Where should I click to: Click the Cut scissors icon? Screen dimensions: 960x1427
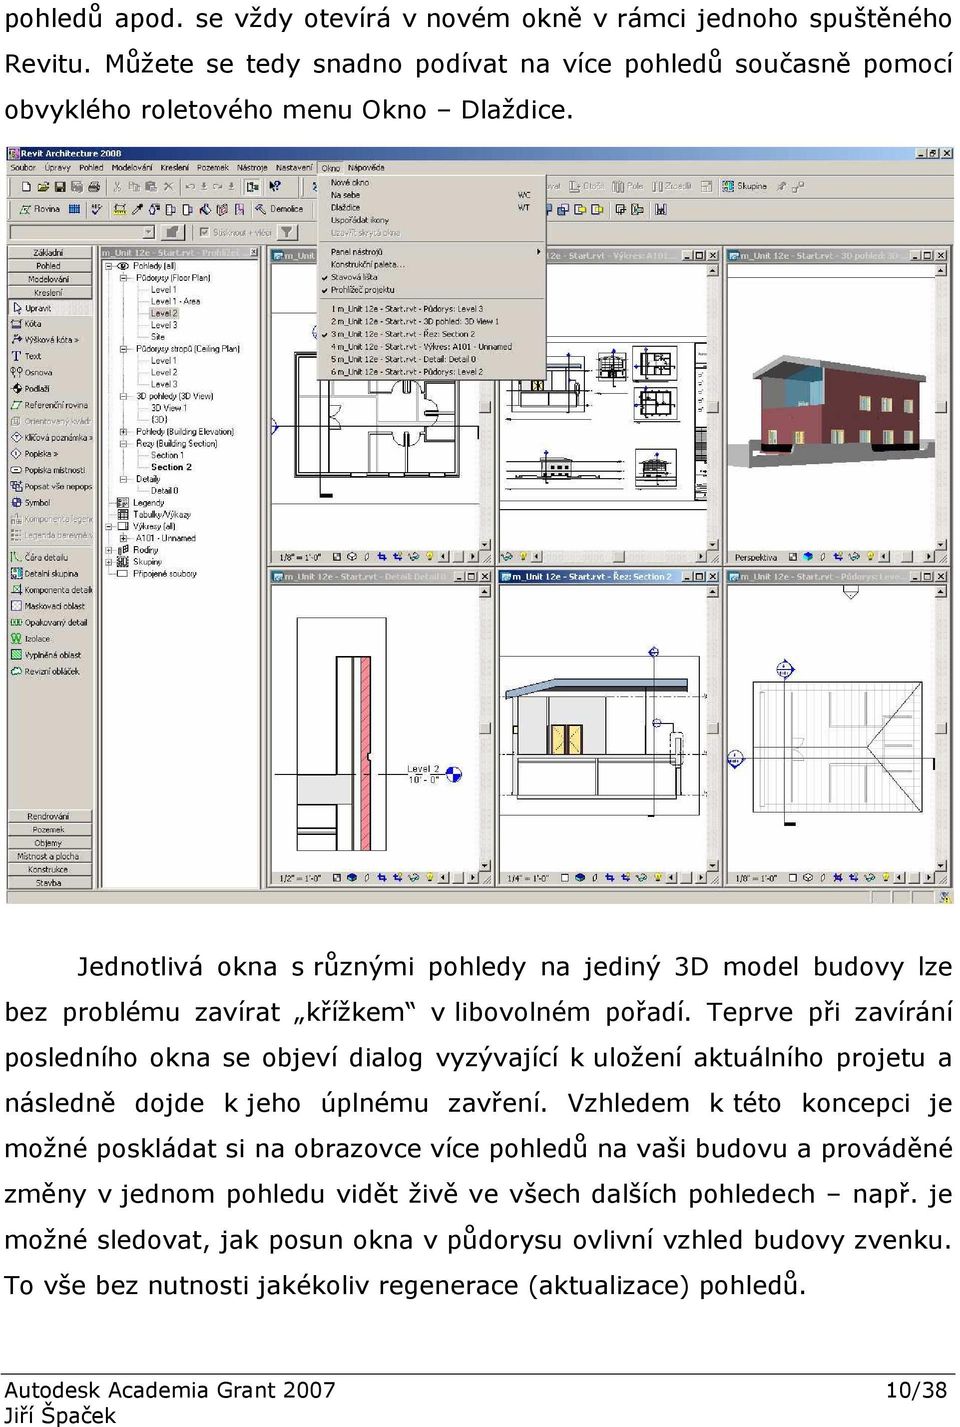pos(118,187)
